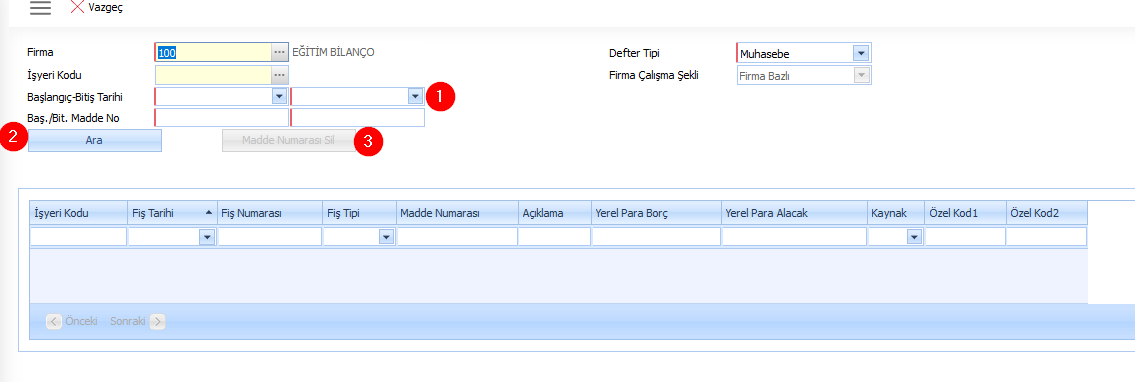Click the Kaynak column header

pyautogui.click(x=896, y=213)
